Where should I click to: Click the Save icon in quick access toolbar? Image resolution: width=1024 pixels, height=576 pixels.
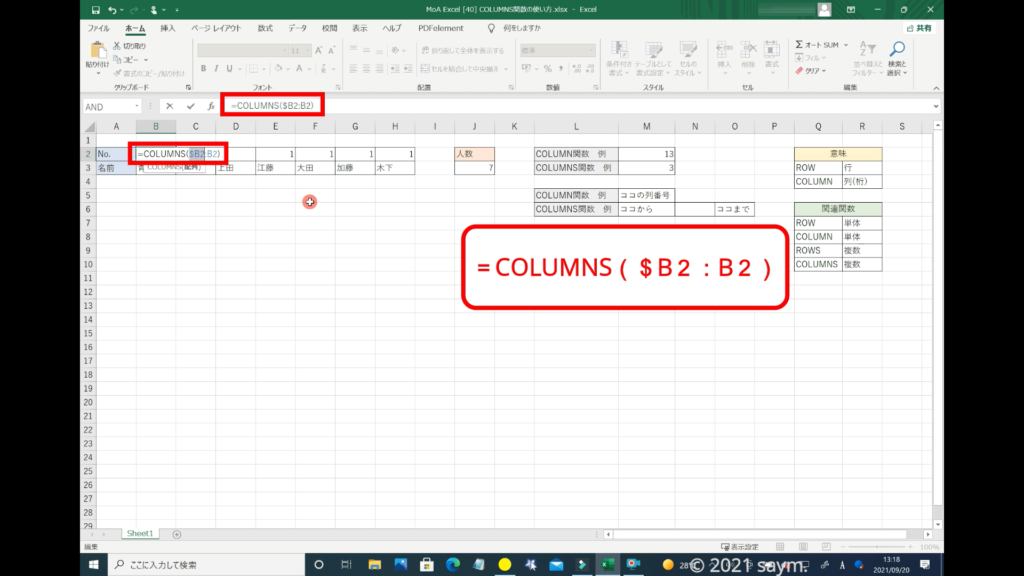pos(93,10)
